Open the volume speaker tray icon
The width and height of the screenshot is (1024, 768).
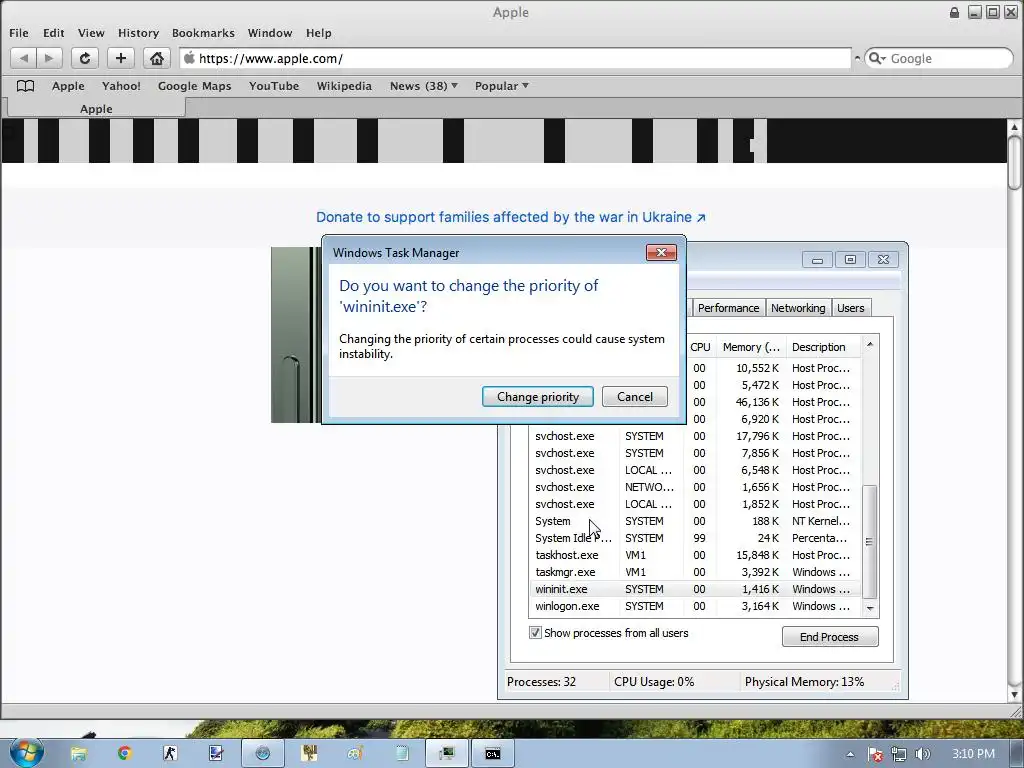[922, 754]
